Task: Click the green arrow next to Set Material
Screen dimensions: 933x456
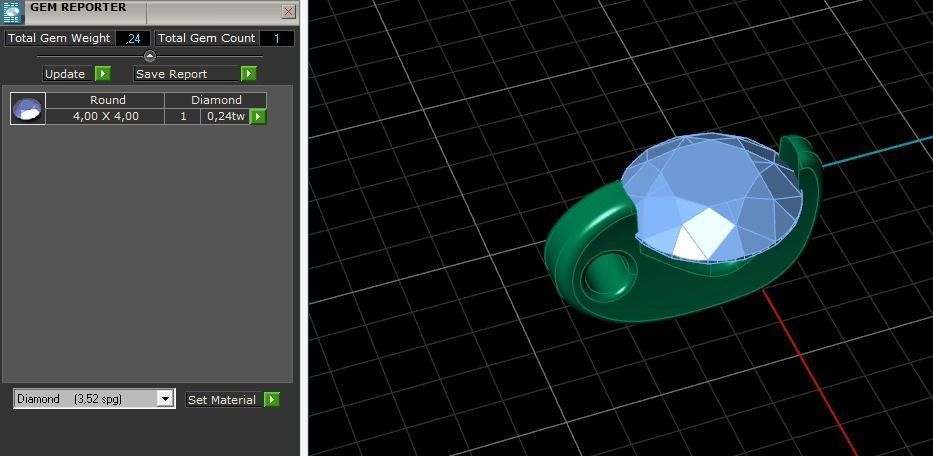Action: pos(271,399)
